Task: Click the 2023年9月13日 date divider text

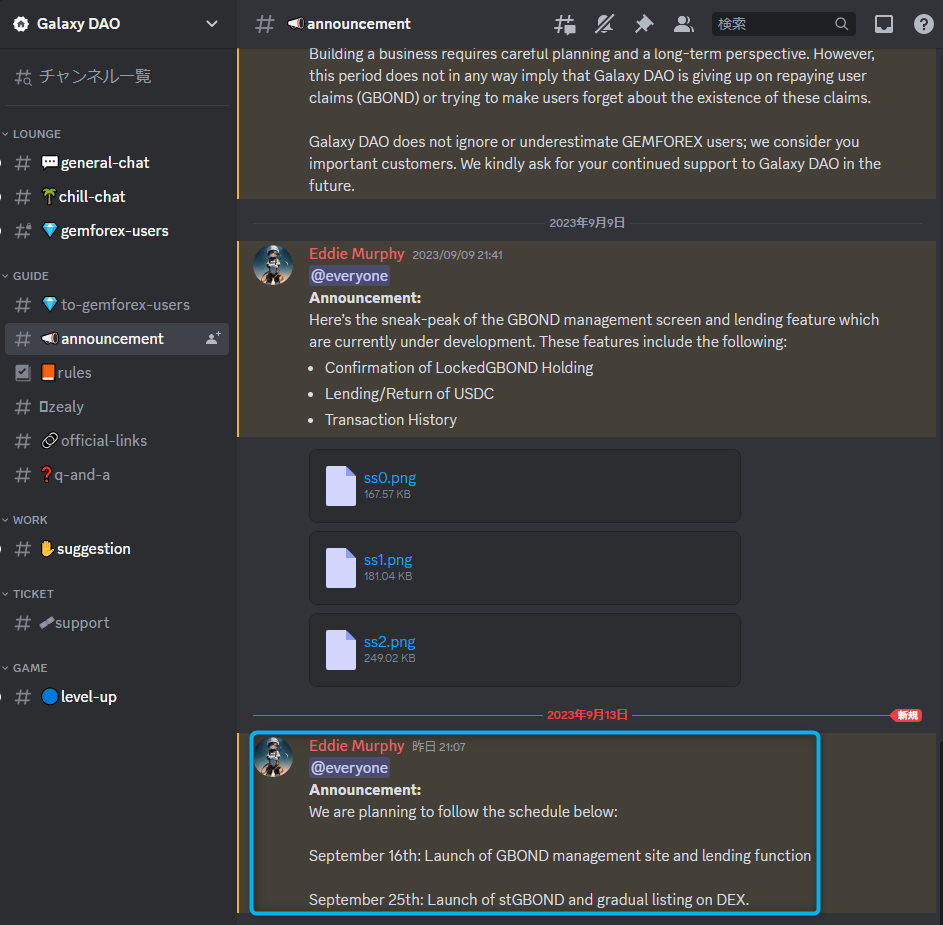Action: 587,715
